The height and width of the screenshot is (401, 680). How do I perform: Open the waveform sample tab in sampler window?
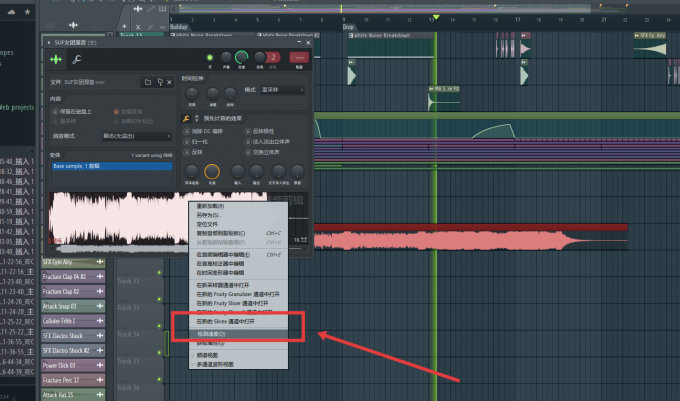[x=56, y=59]
